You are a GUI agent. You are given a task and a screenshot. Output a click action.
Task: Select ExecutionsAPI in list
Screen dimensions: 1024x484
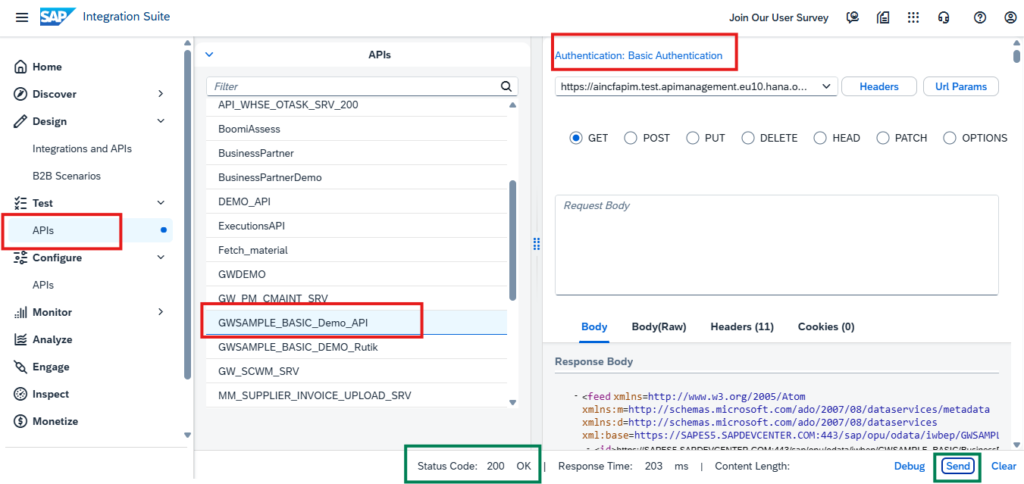pos(357,226)
